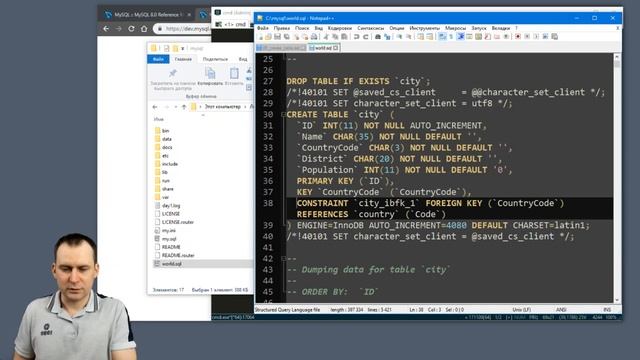Open the Опции menu in Notepad++

coord(397,28)
